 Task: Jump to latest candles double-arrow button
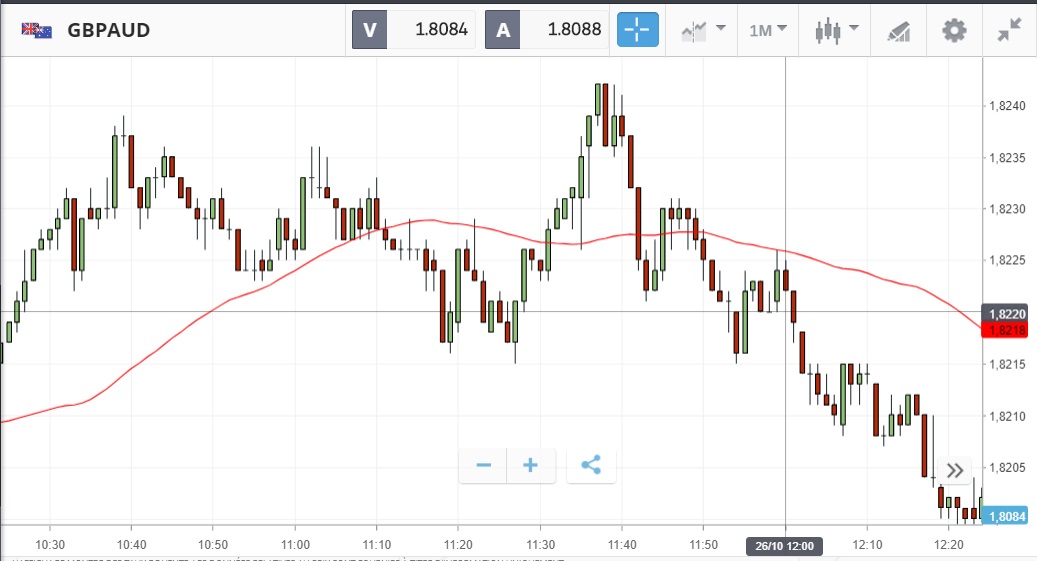(955, 470)
